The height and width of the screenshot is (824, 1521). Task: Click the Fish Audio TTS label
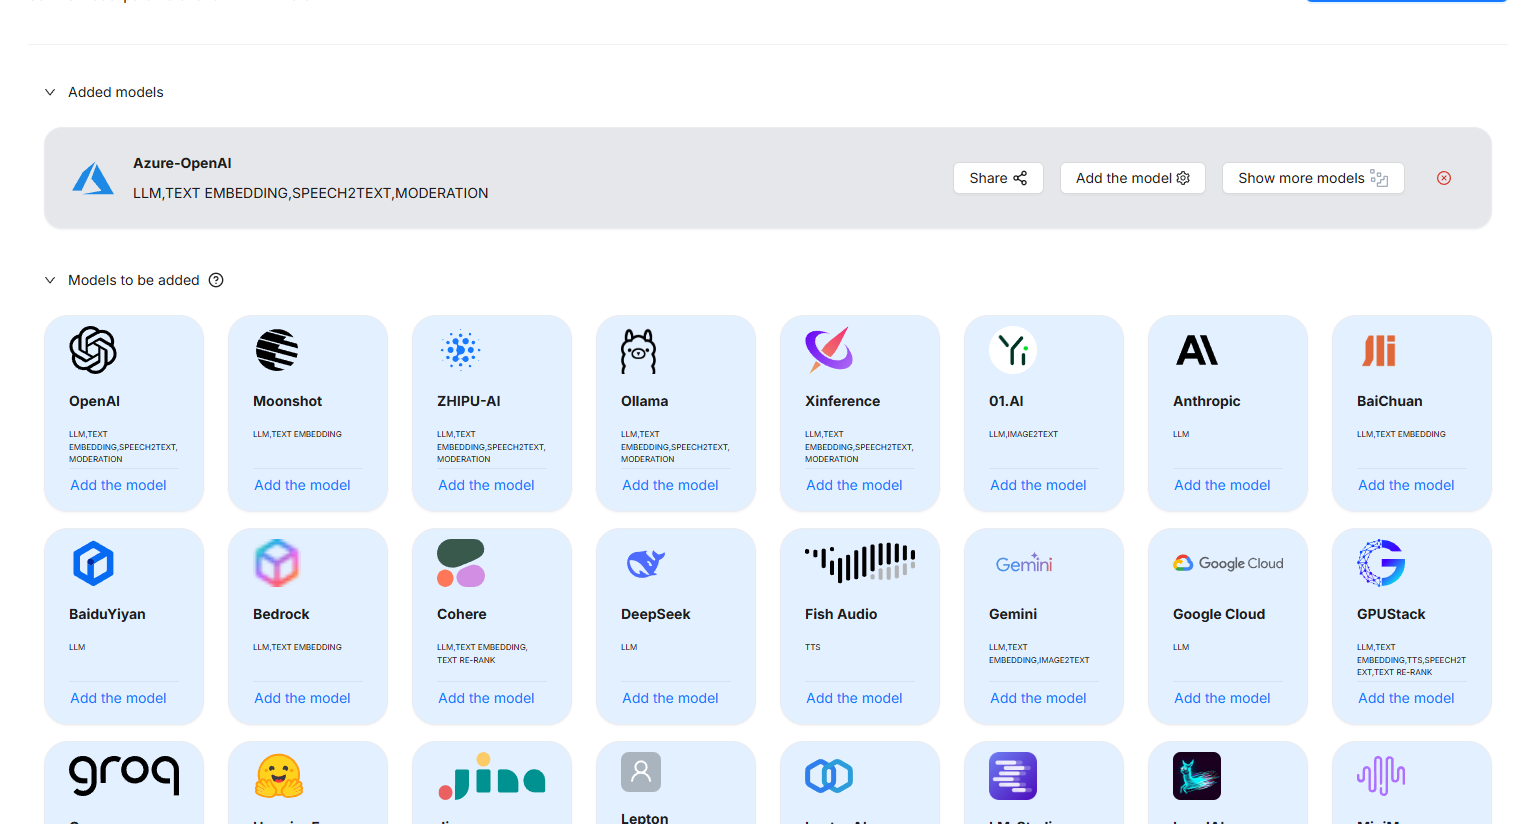tap(813, 647)
